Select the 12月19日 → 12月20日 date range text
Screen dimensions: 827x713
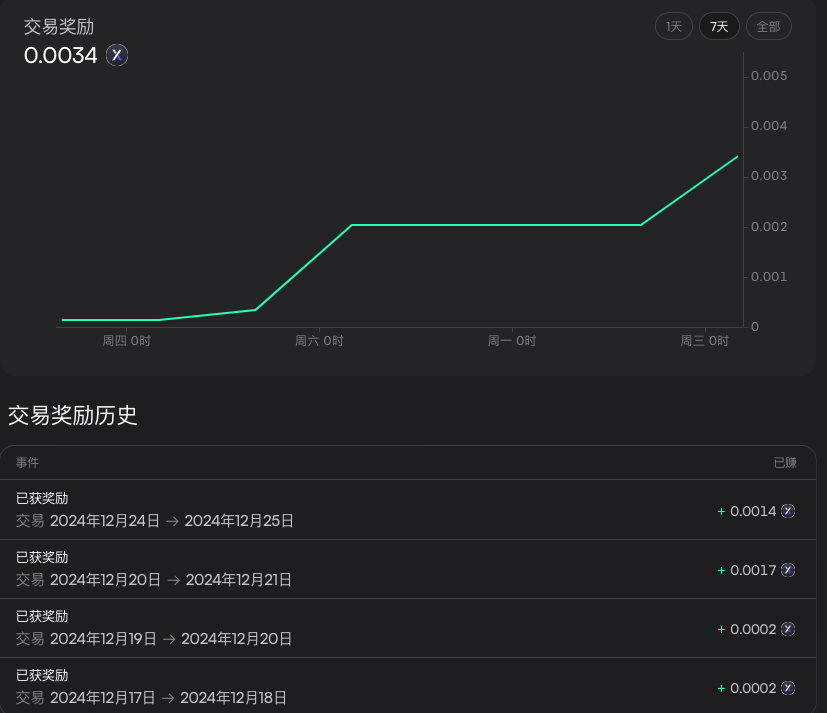[171, 639]
